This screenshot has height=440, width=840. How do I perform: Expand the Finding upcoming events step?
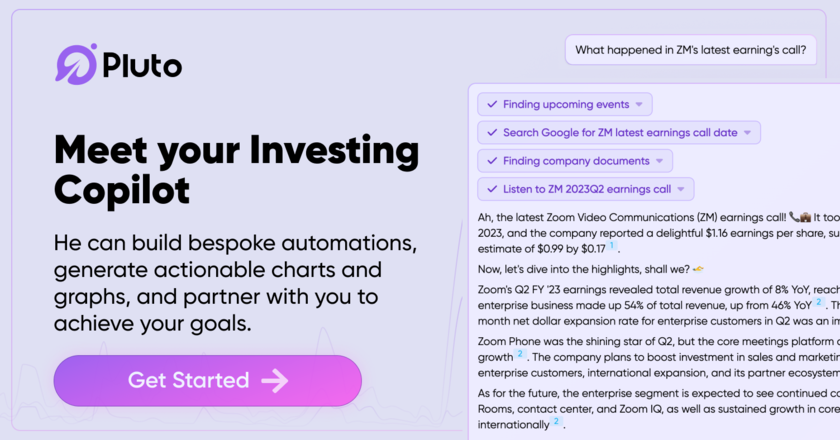640,105
